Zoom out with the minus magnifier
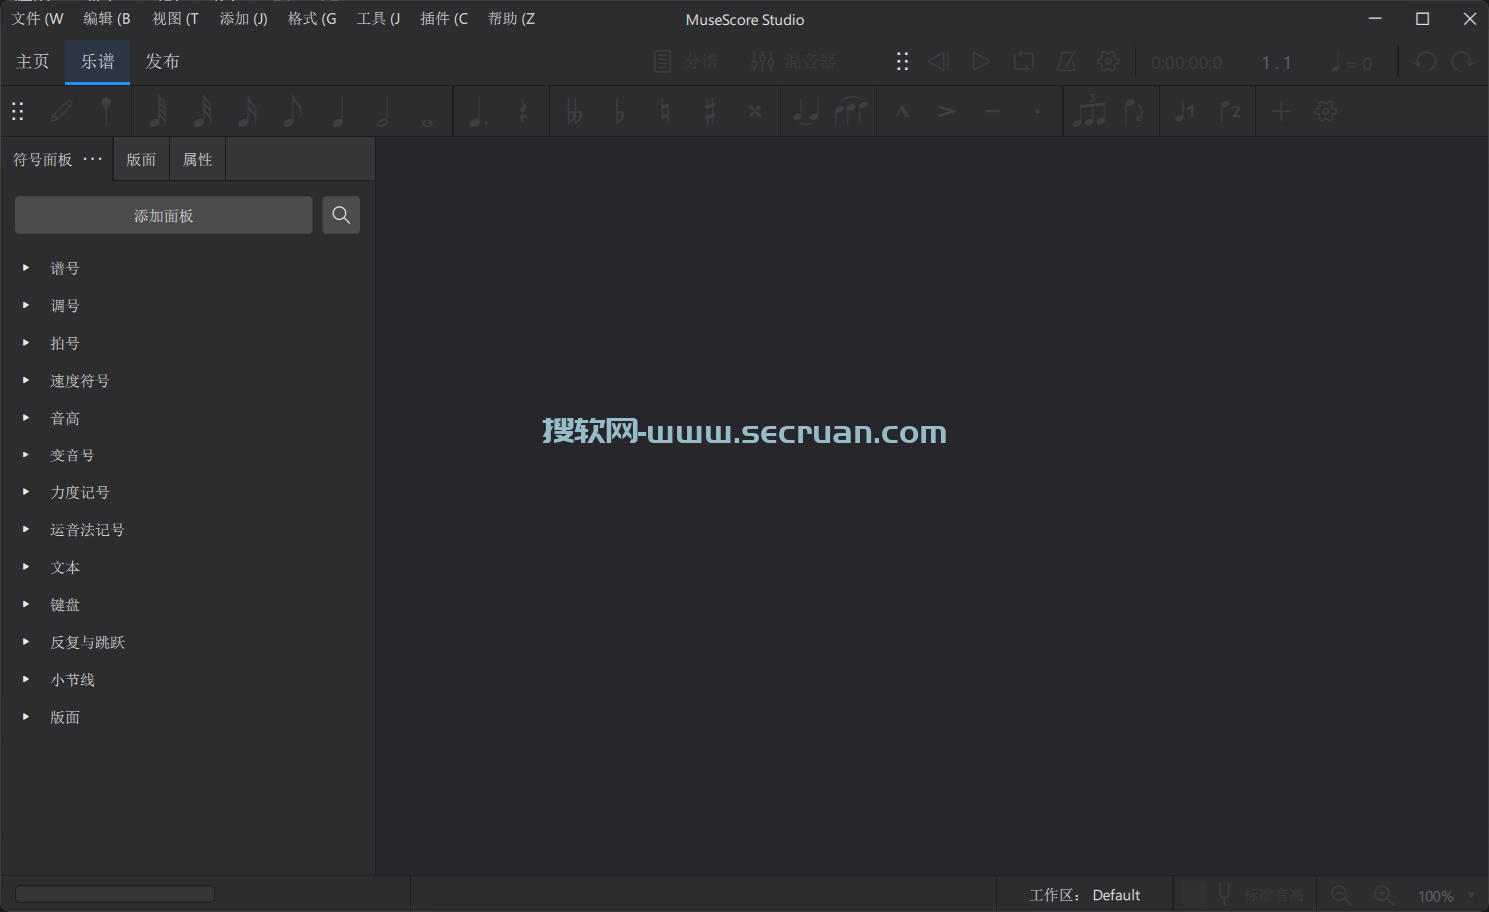 (1341, 895)
